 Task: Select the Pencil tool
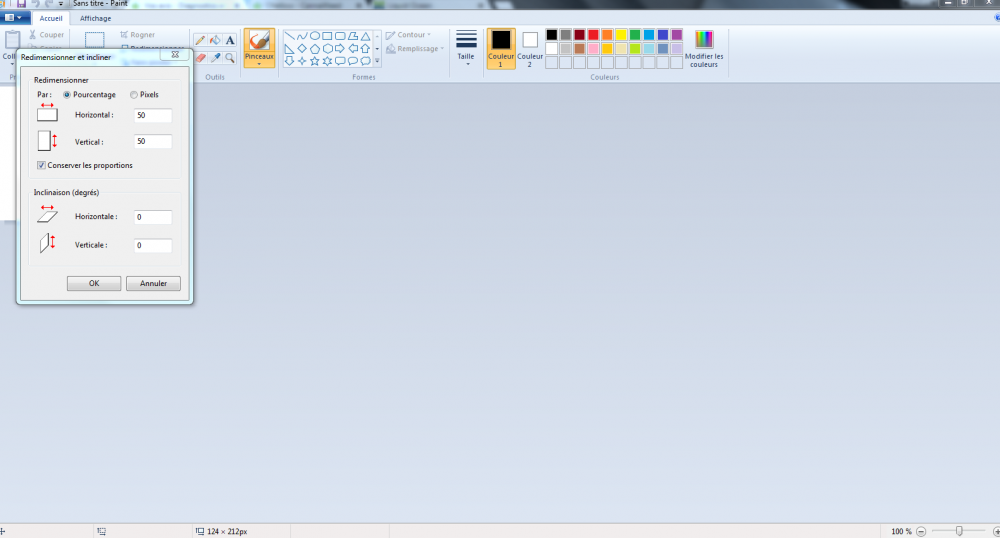[200, 40]
